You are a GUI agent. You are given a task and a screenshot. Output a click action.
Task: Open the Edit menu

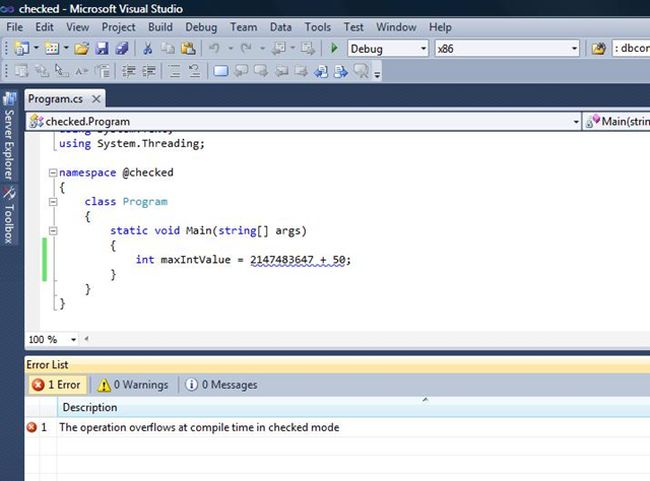pyautogui.click(x=44, y=27)
